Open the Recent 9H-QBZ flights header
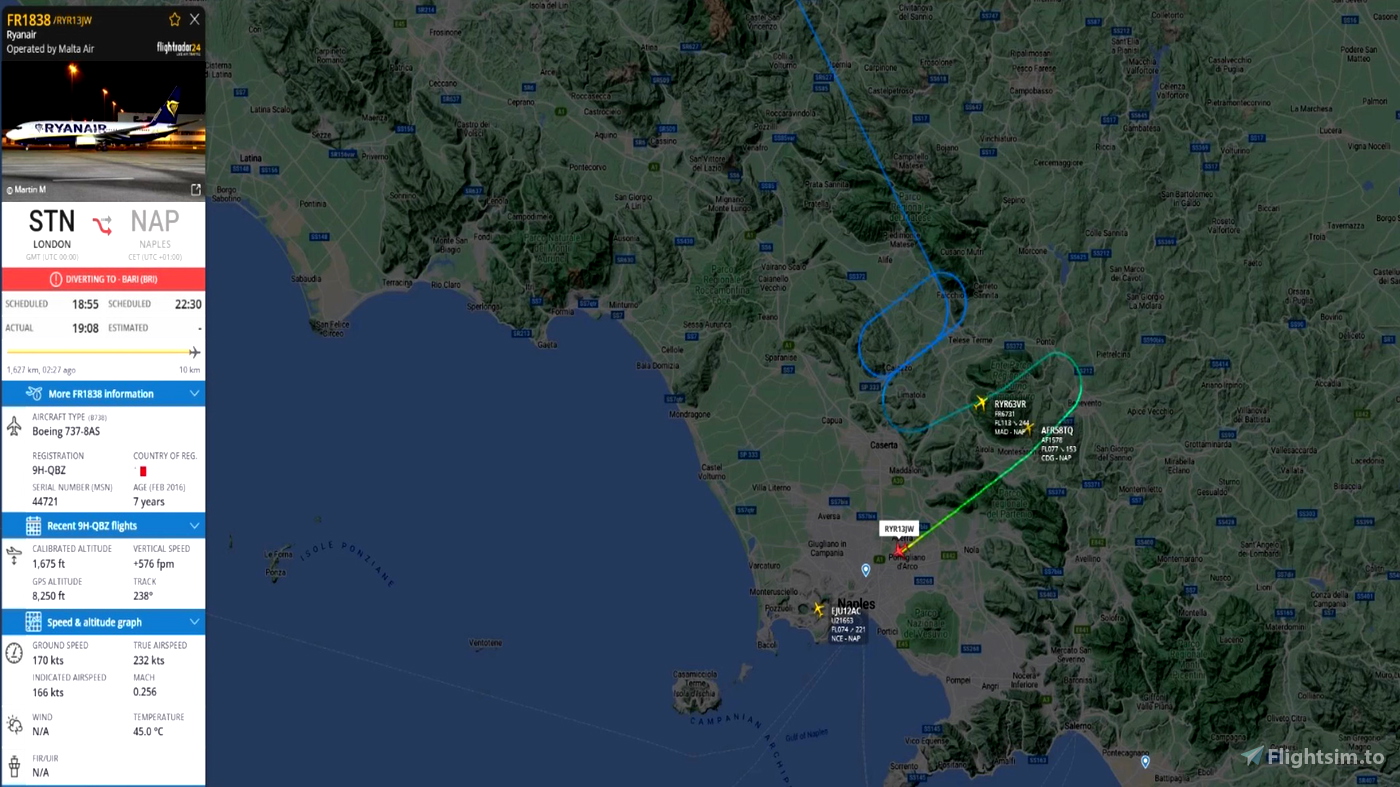The width and height of the screenshot is (1400, 787). (x=103, y=526)
